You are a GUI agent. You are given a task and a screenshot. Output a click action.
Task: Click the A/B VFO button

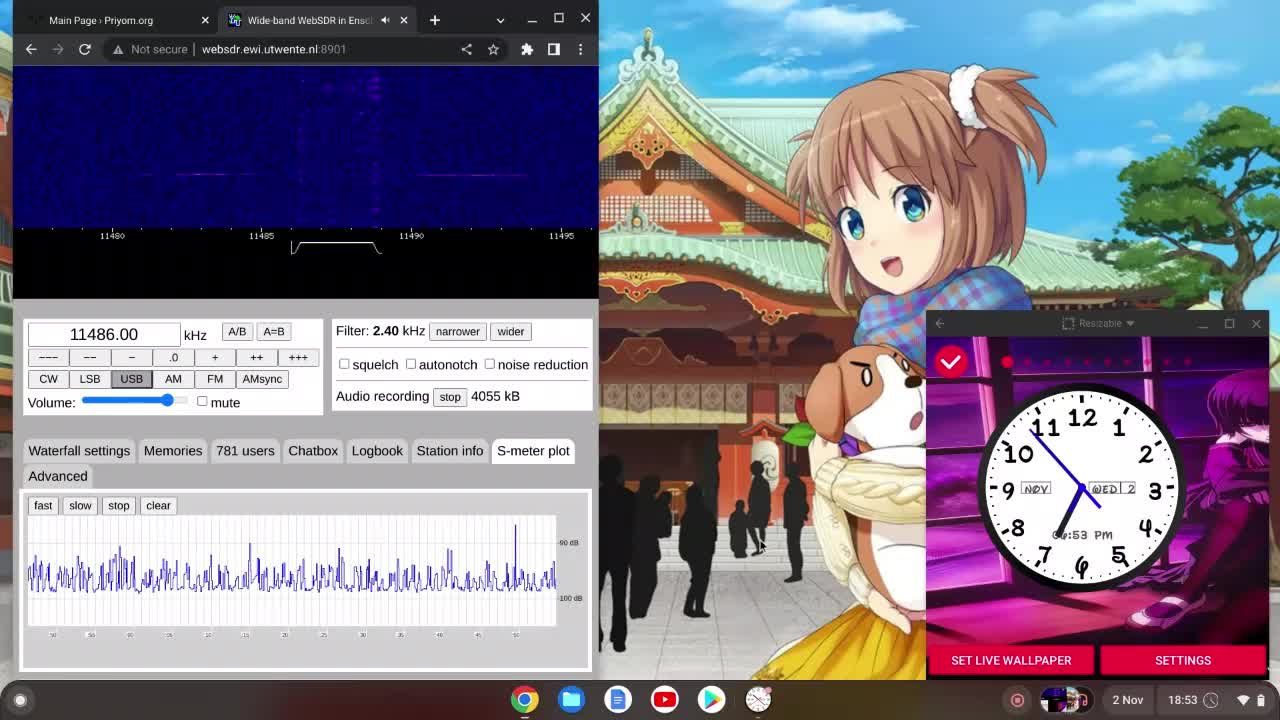[237, 332]
